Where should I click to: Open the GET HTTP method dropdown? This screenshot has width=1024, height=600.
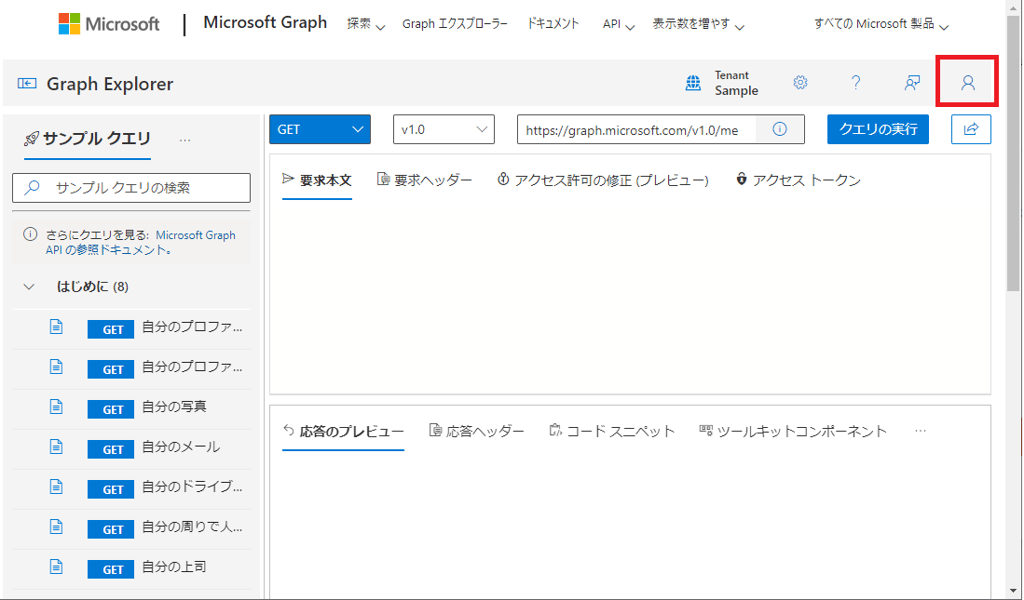coord(320,129)
